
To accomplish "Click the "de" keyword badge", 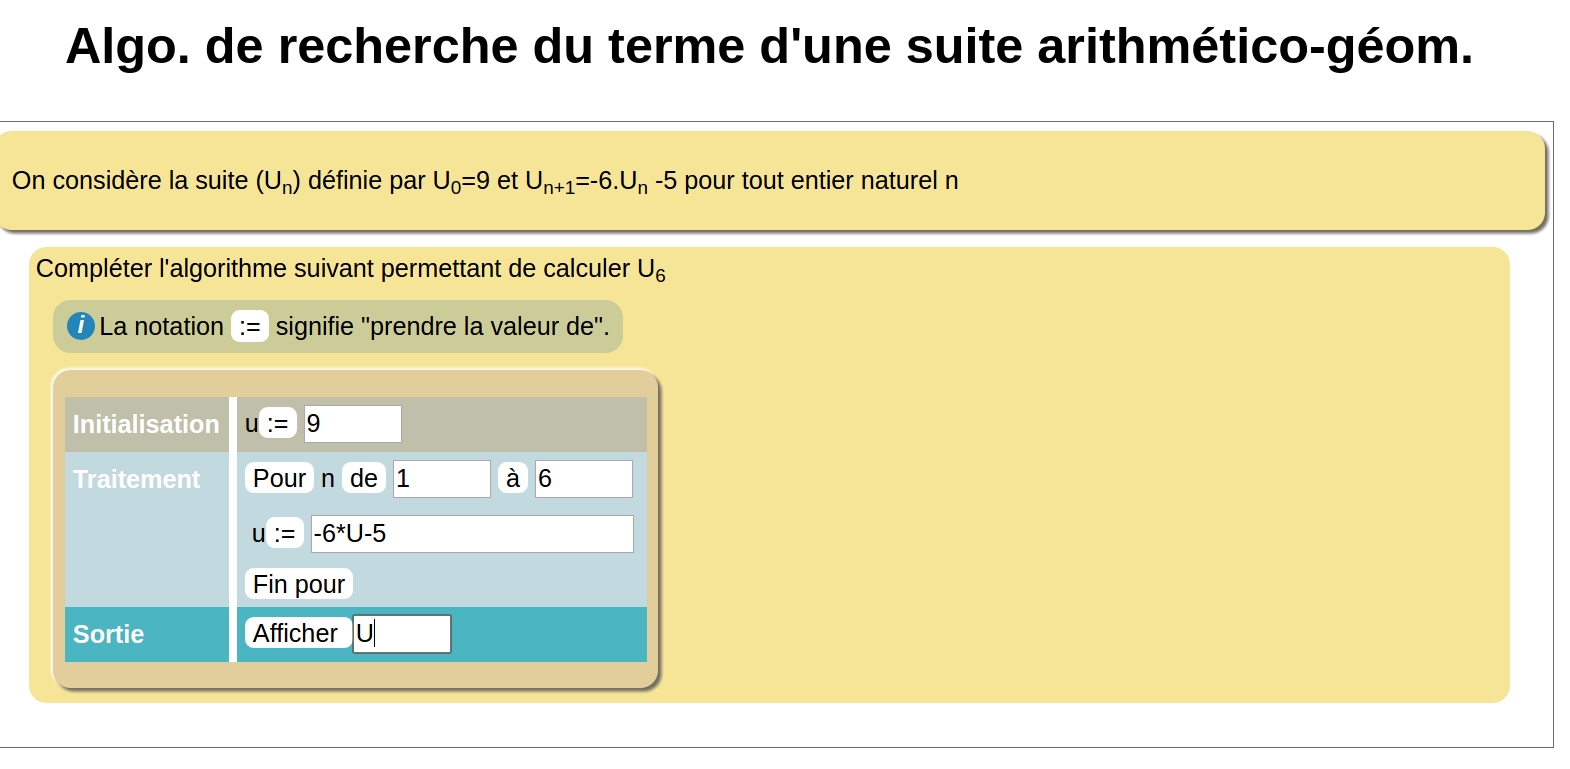I will 364,479.
